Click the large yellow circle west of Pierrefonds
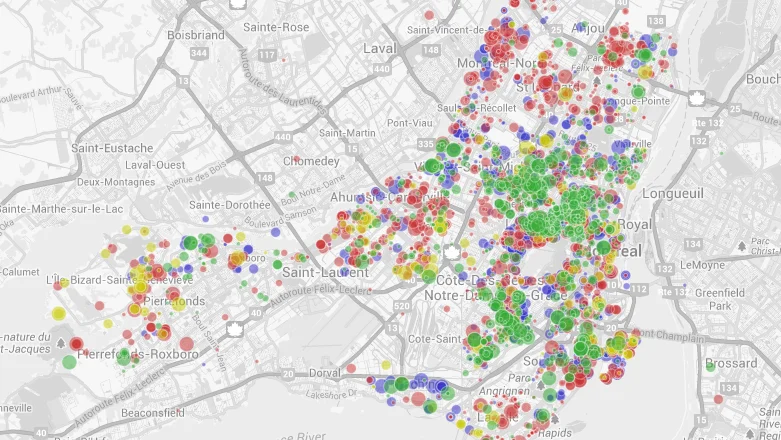This screenshot has height=440, width=781. click(x=59, y=313)
